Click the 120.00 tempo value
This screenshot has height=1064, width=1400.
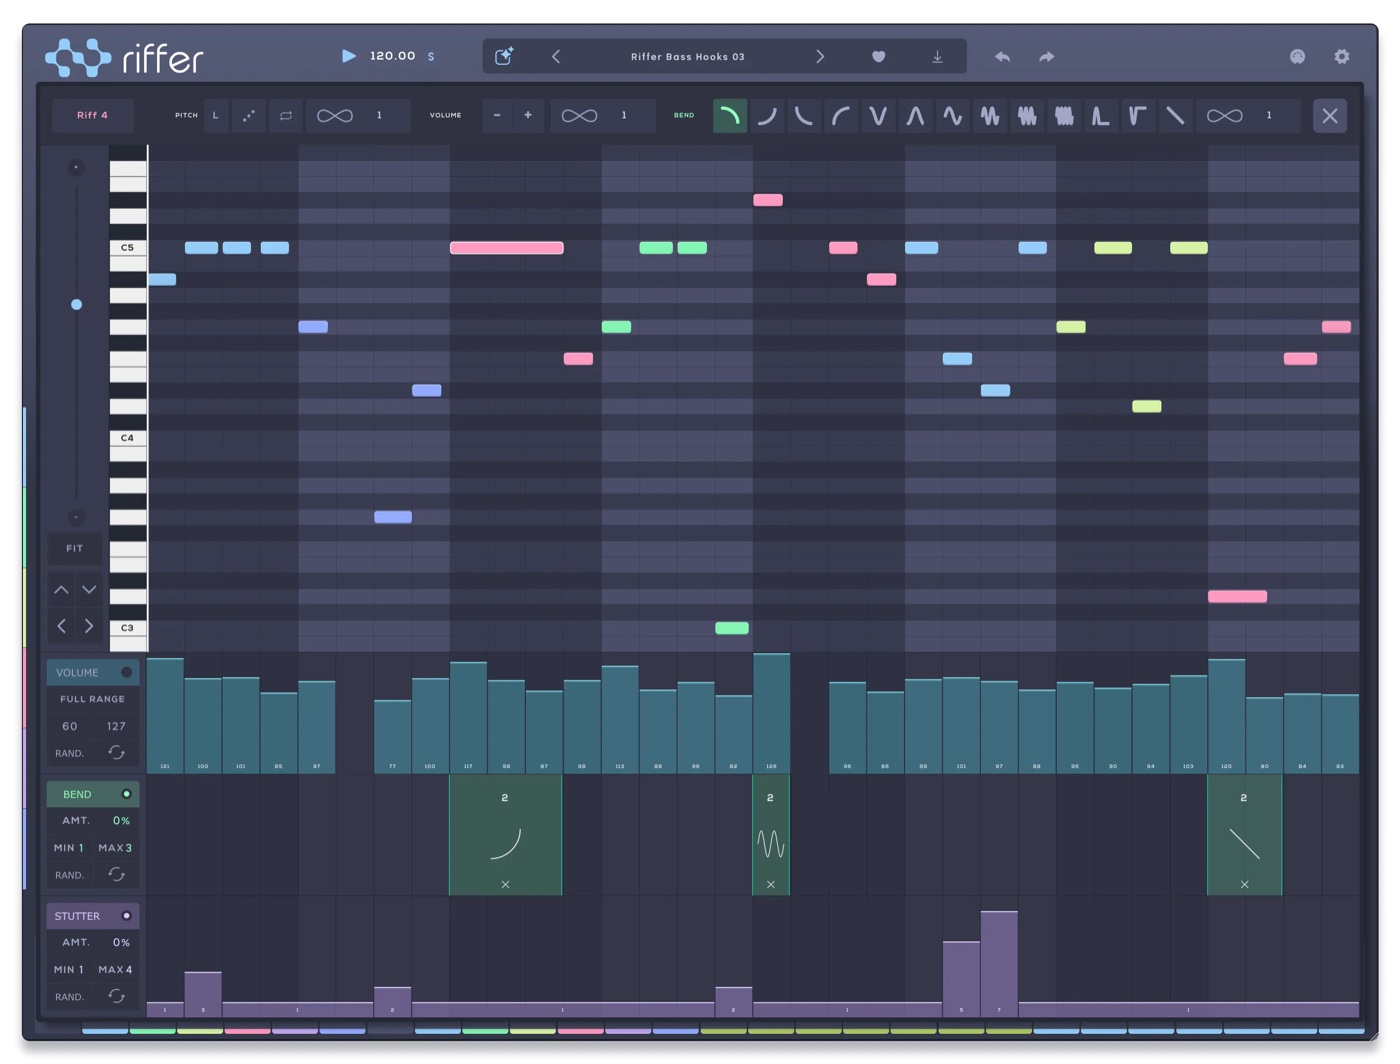click(x=392, y=56)
